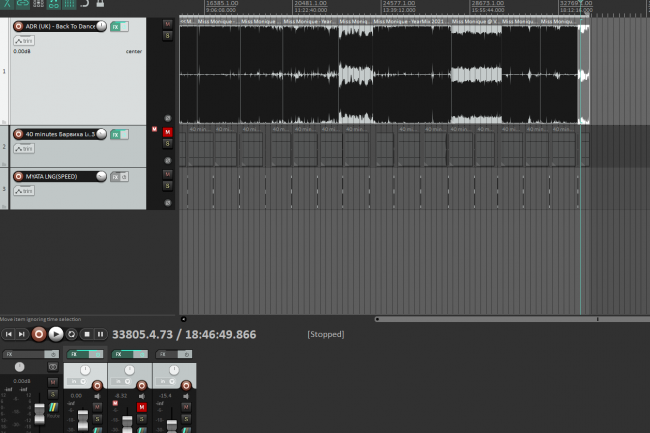Start playback with the Play button

click(x=56, y=334)
